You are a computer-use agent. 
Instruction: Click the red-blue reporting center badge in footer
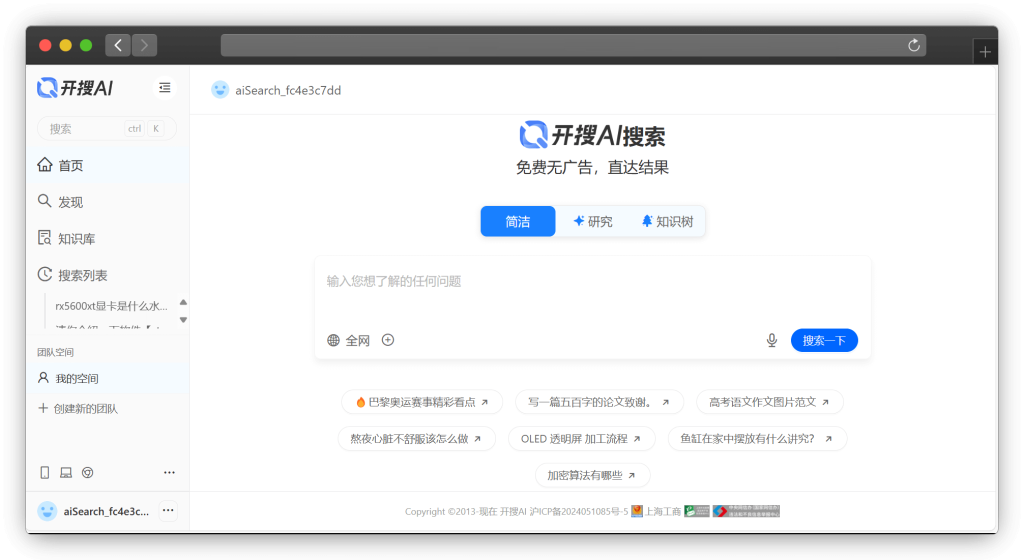click(x=746, y=511)
